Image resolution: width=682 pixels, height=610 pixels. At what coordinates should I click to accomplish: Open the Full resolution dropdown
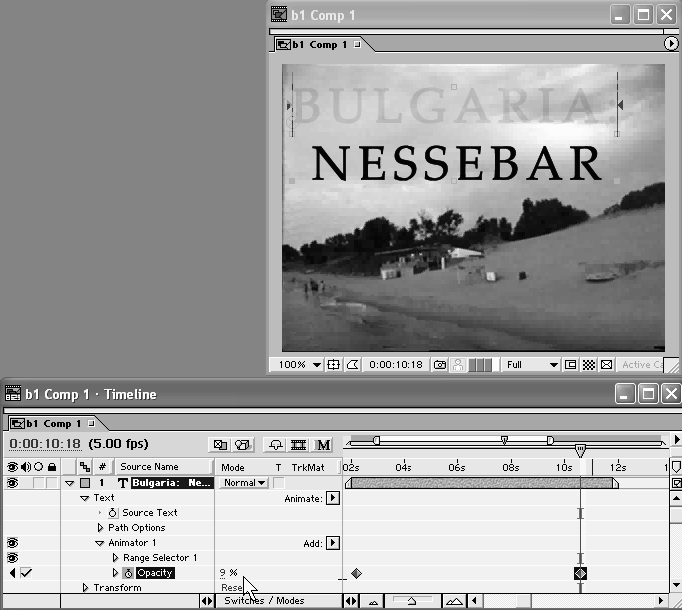(530, 365)
